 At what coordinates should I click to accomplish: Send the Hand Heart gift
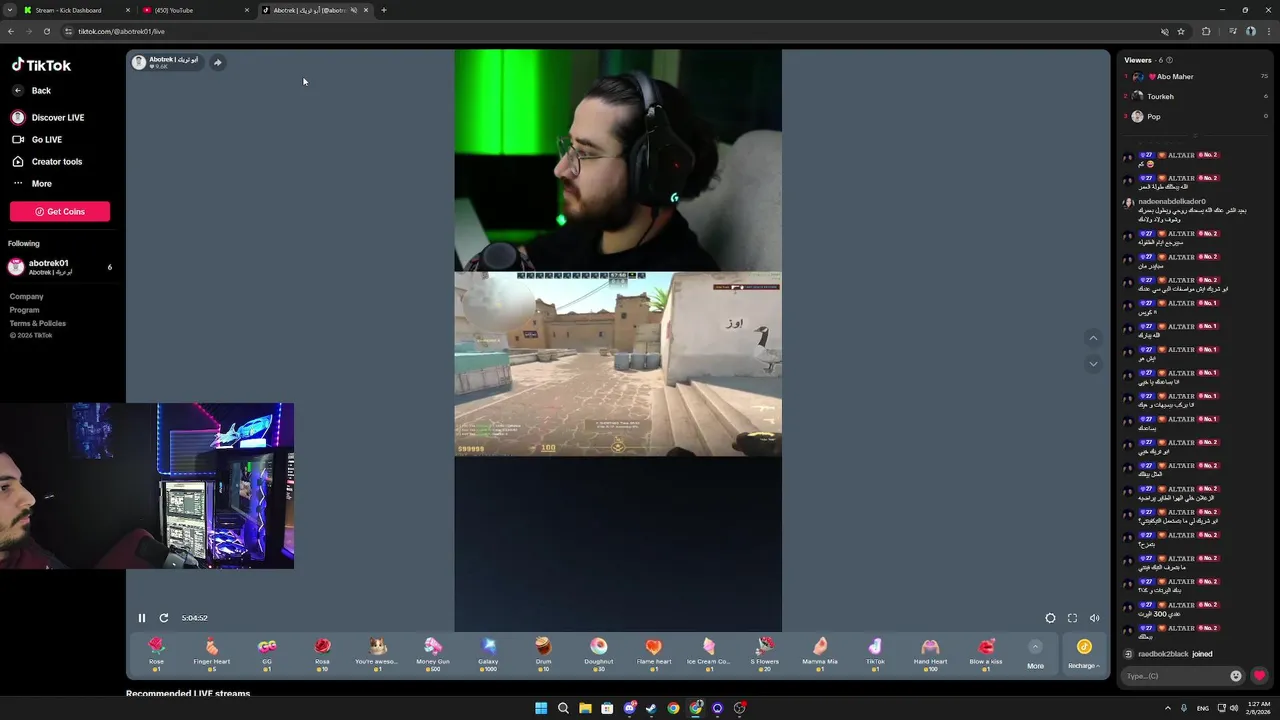(930, 653)
